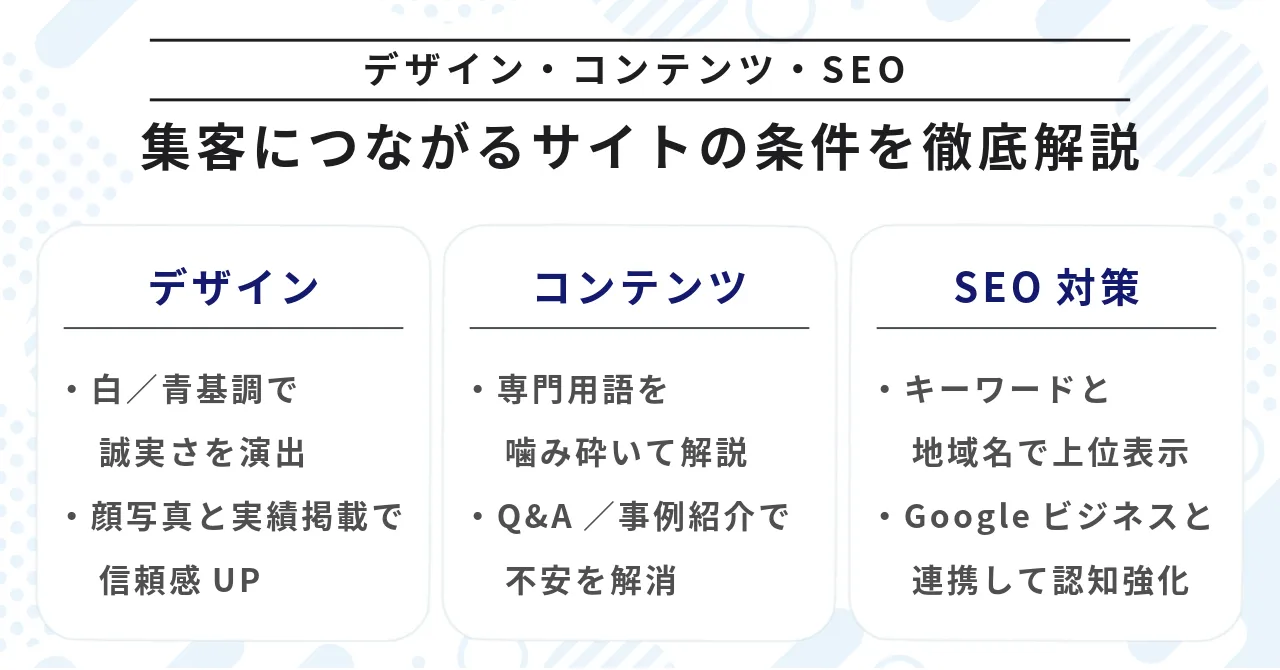Click the main headline "集客につながるサイトの条件を徹底解説"
Image resolution: width=1280 pixels, height=670 pixels.
(x=640, y=149)
